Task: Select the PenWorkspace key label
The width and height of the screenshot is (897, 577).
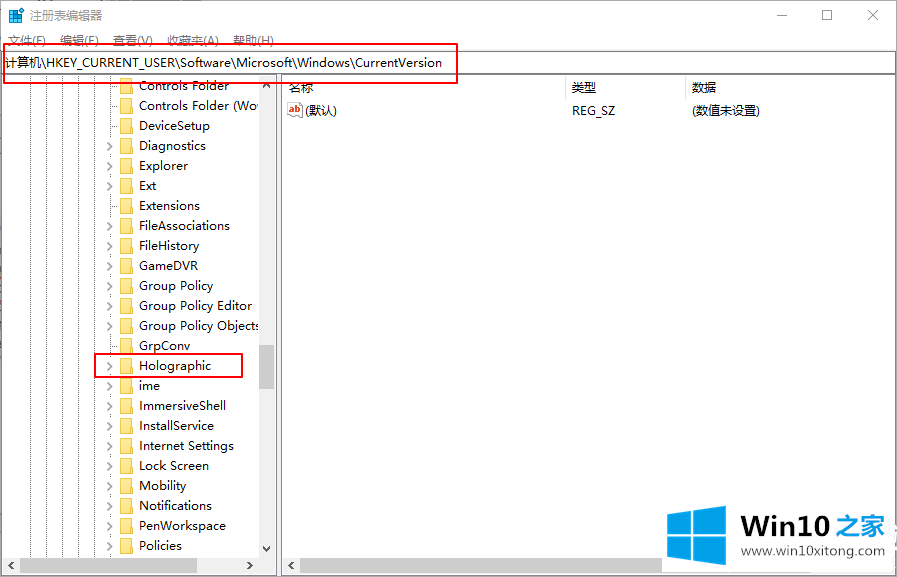Action: (182, 526)
